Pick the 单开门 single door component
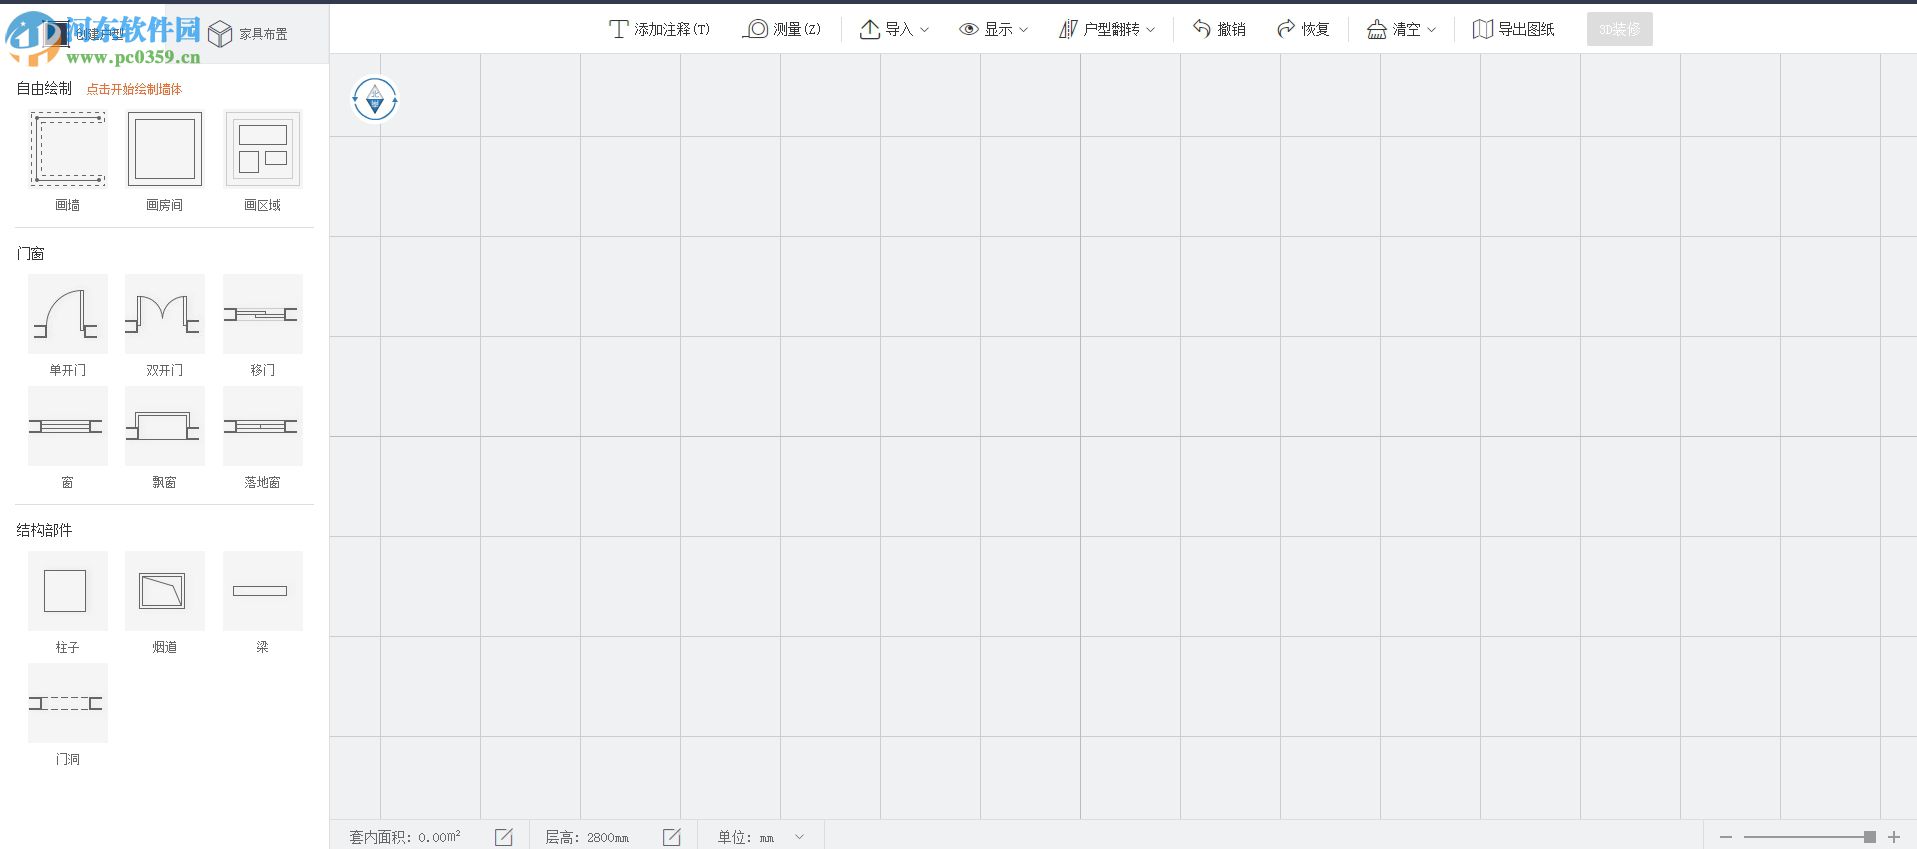The height and width of the screenshot is (849, 1917). tap(67, 314)
